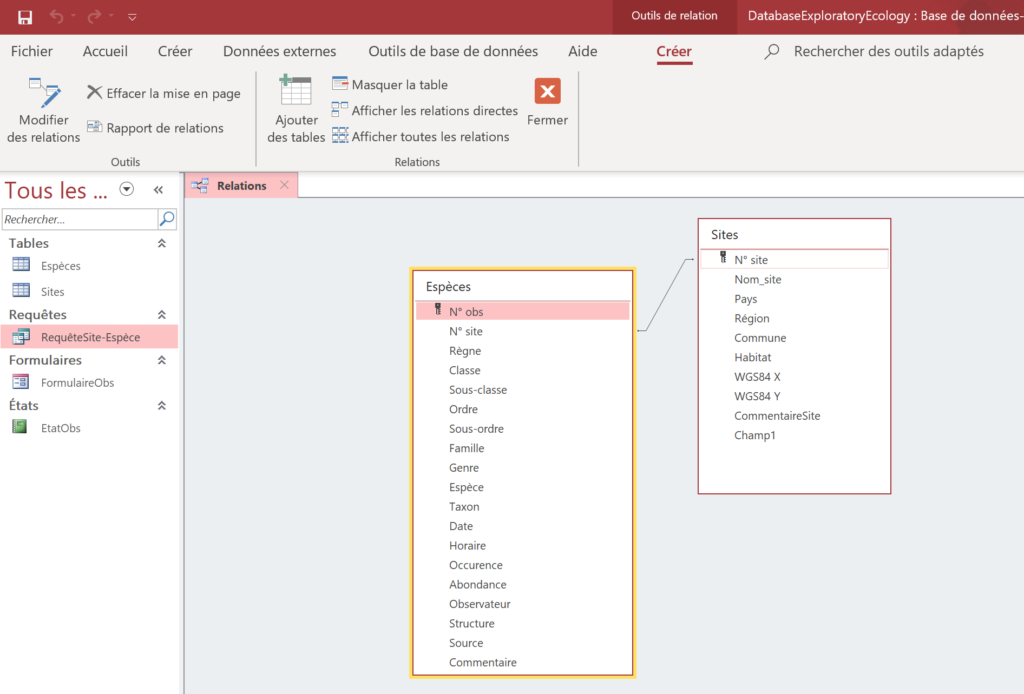This screenshot has height=694, width=1024.
Task: Select the Abondance field
Action: (522, 584)
